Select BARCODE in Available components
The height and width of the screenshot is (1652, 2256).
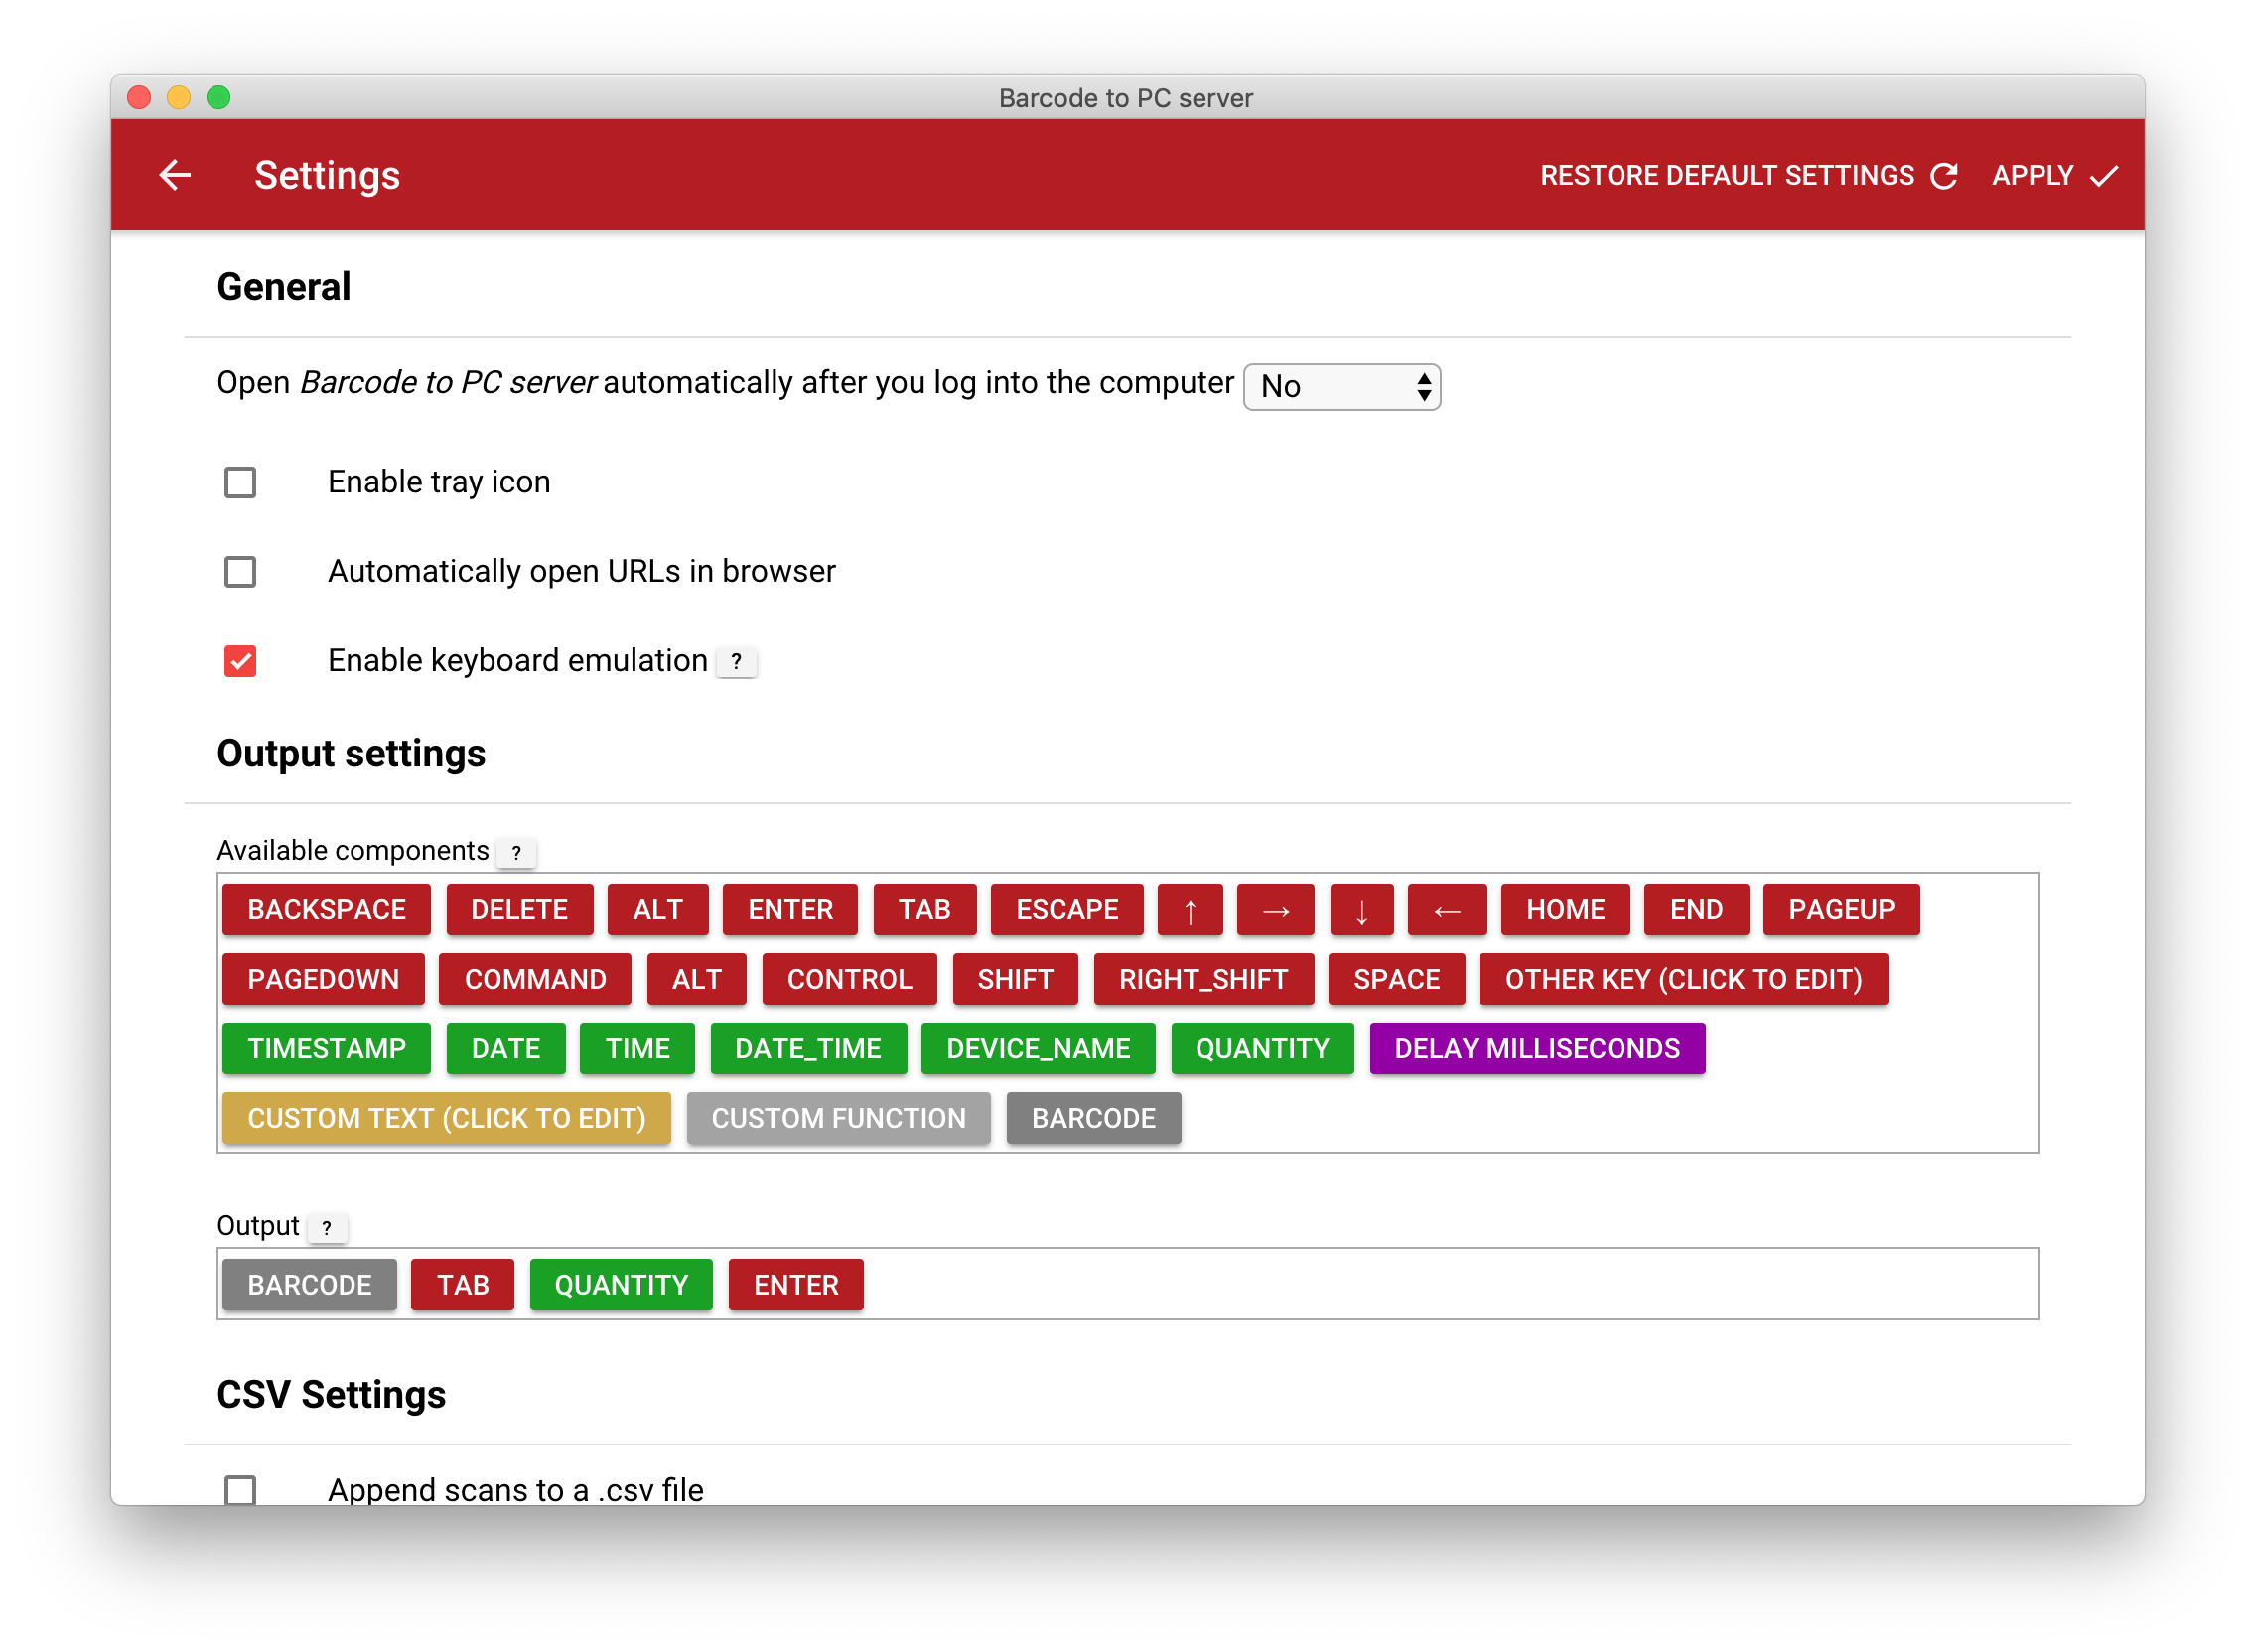(x=1093, y=1118)
